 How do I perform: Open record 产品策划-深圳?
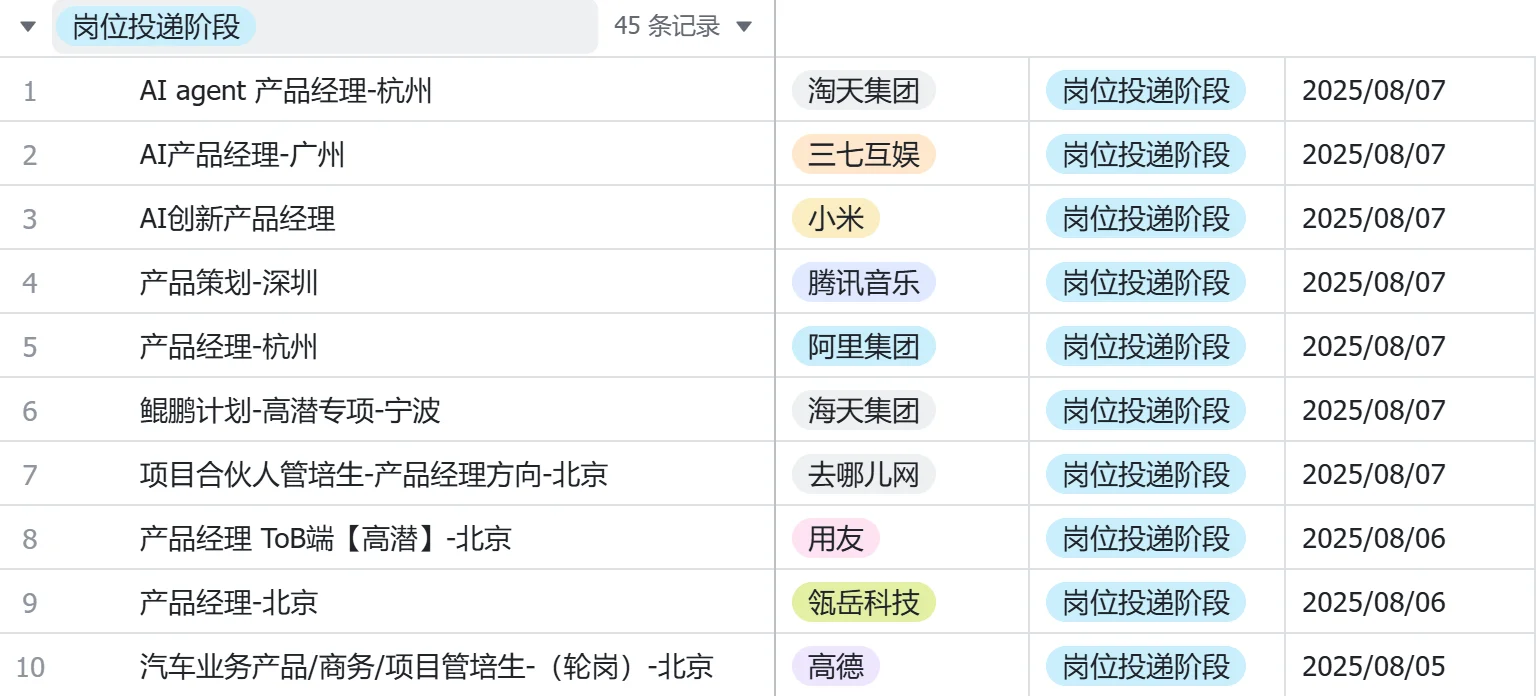pos(229,283)
